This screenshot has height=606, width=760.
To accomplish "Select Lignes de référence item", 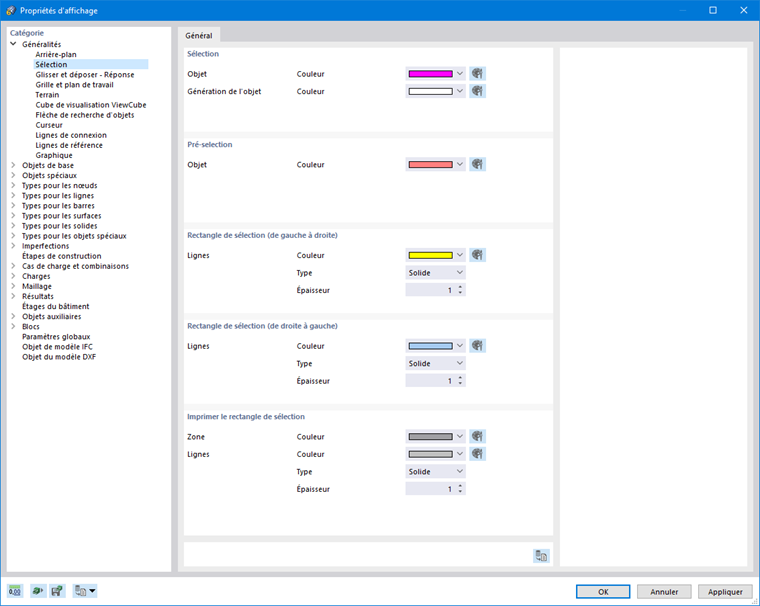I will pyautogui.click(x=69, y=145).
